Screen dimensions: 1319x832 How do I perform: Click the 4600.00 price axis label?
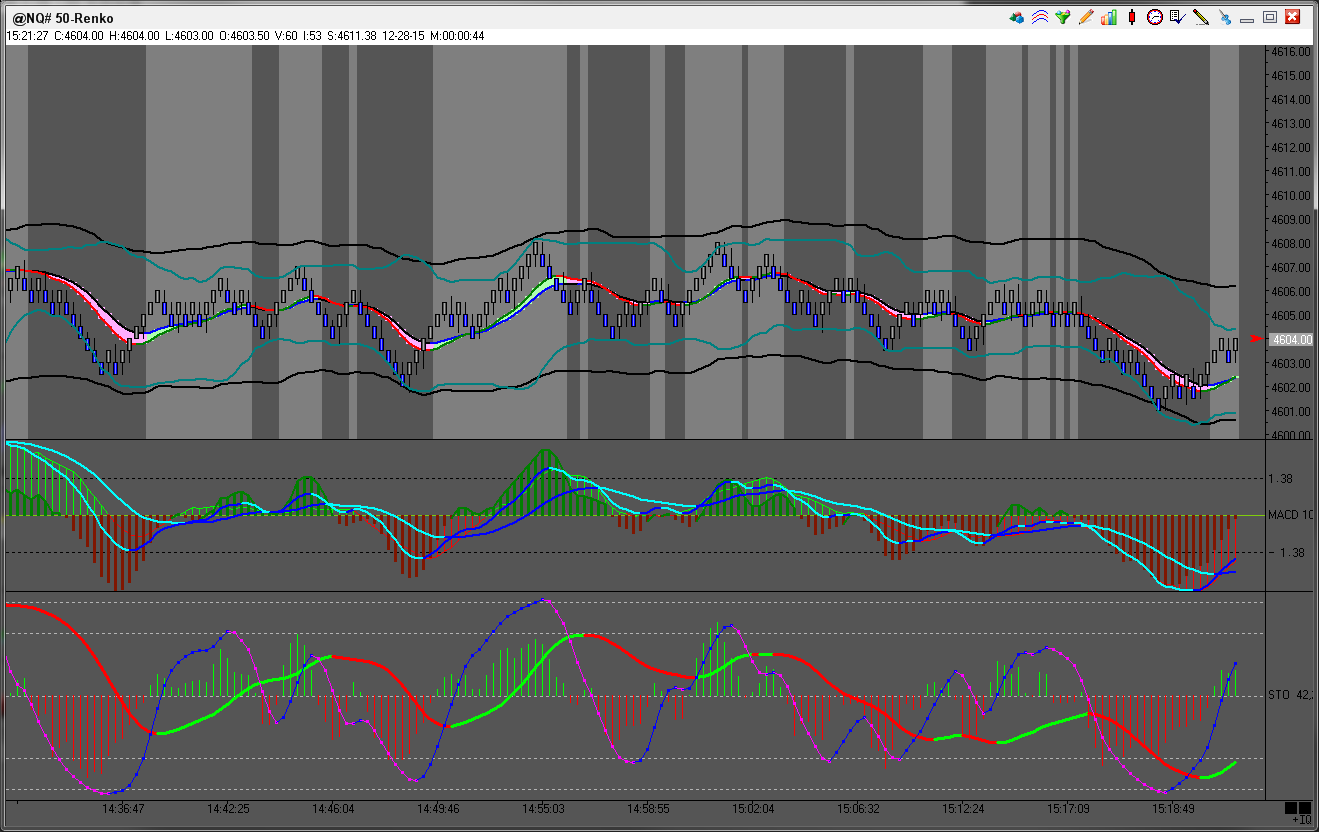click(x=1291, y=435)
